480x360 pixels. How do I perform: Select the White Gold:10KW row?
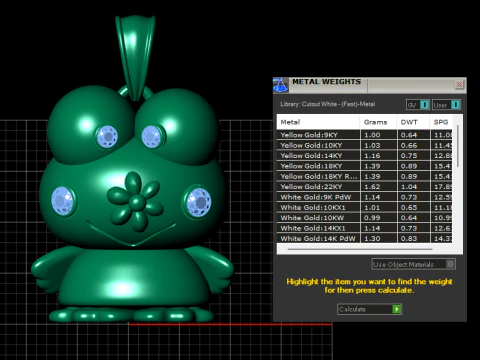click(364, 218)
